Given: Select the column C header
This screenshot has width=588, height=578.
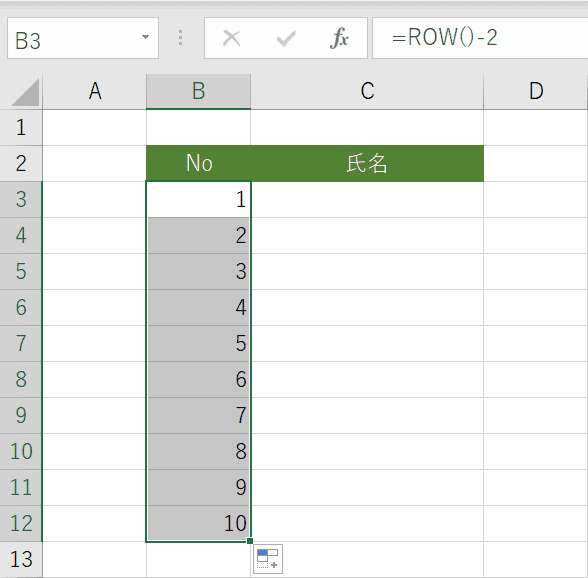Looking at the screenshot, I should tap(367, 92).
